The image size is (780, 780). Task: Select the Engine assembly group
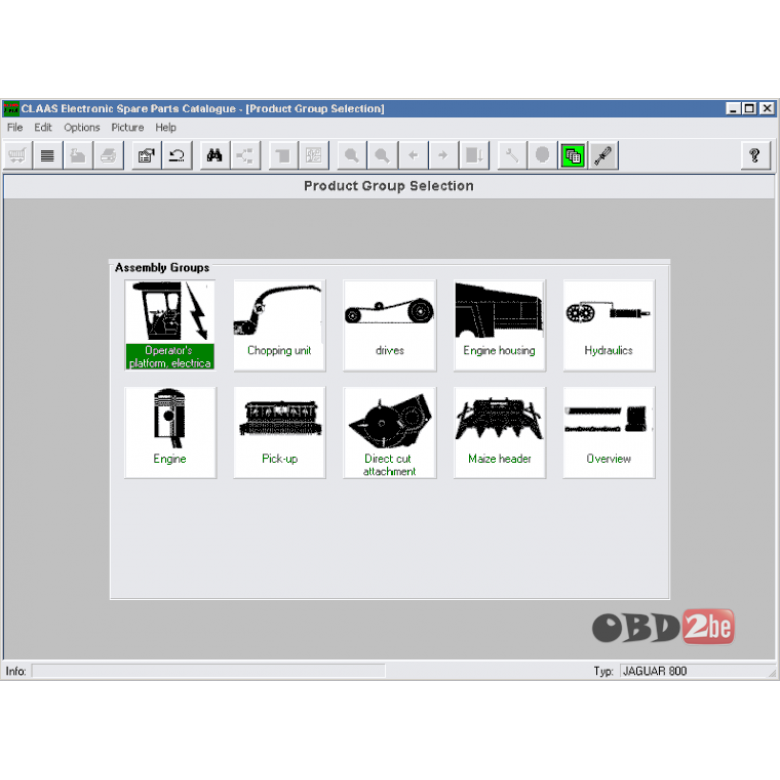coord(170,433)
